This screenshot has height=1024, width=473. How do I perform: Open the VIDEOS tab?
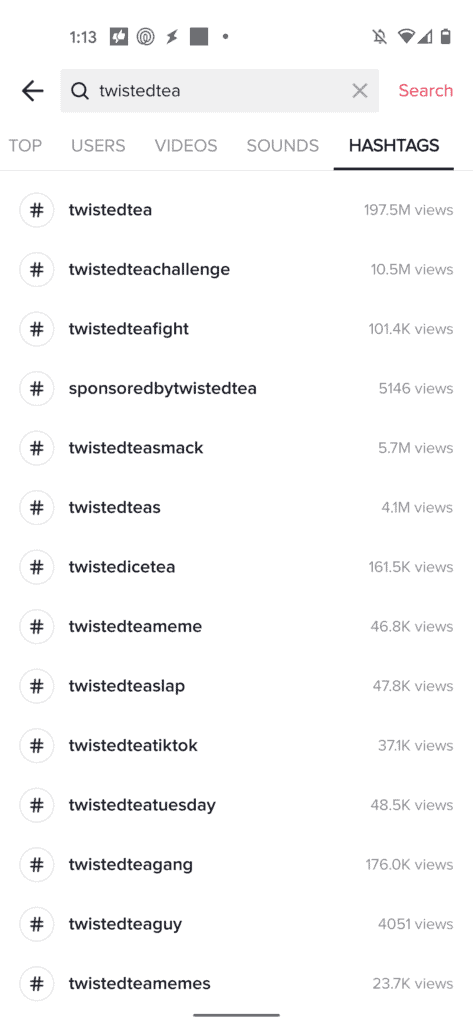click(186, 146)
